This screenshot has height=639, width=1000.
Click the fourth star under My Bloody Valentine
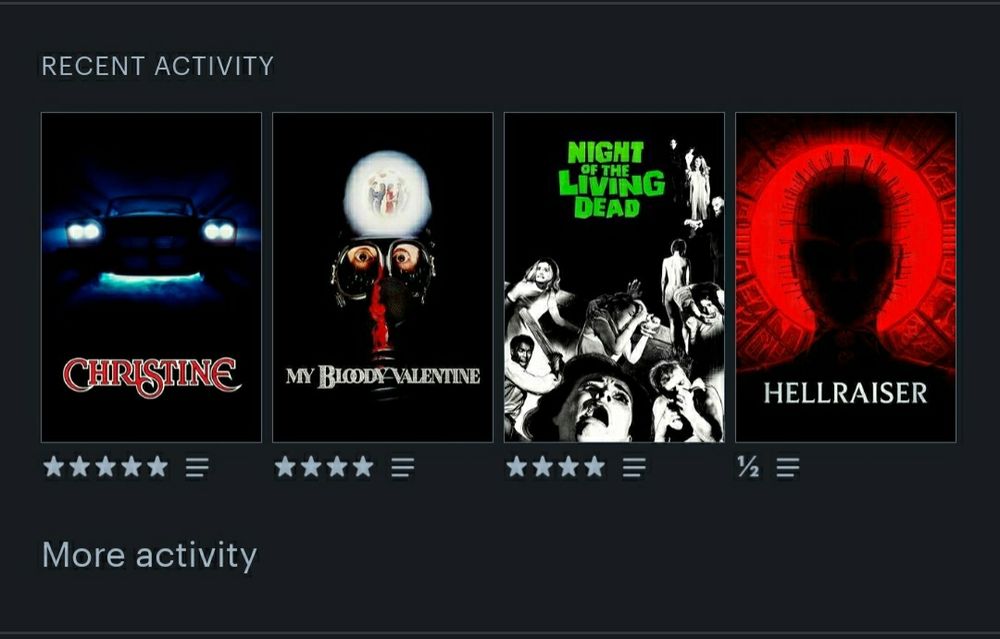tap(363, 467)
